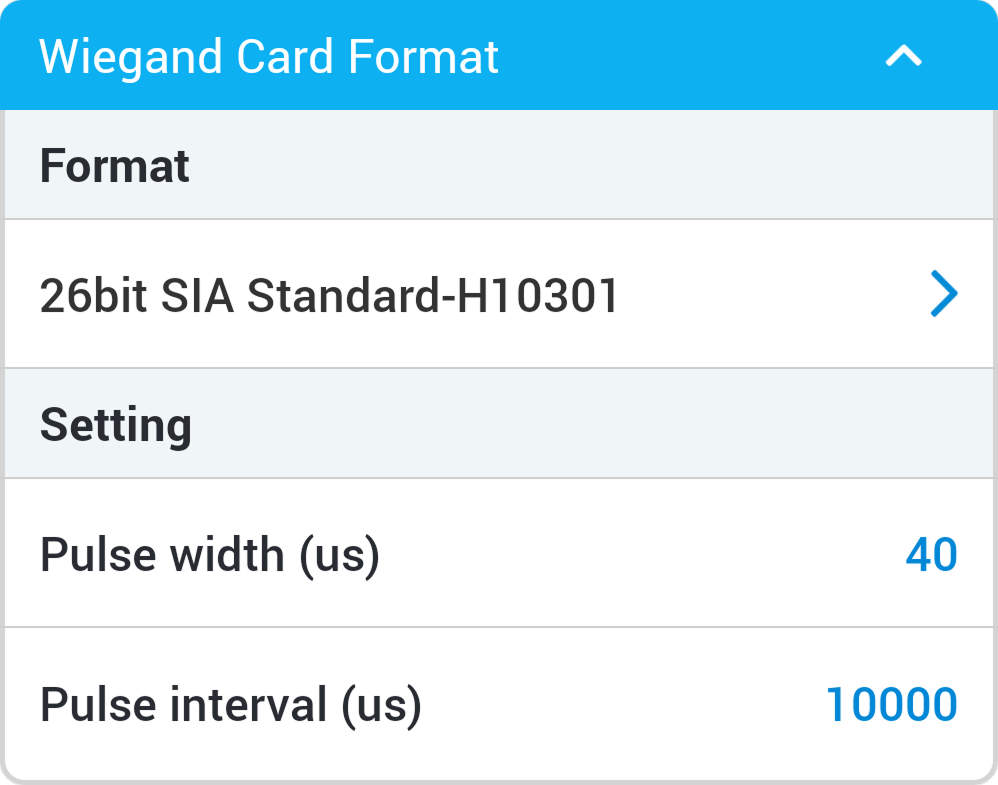Open the Pulse width (us) setting row
Screen dimensions: 998x785
[x=500, y=554]
